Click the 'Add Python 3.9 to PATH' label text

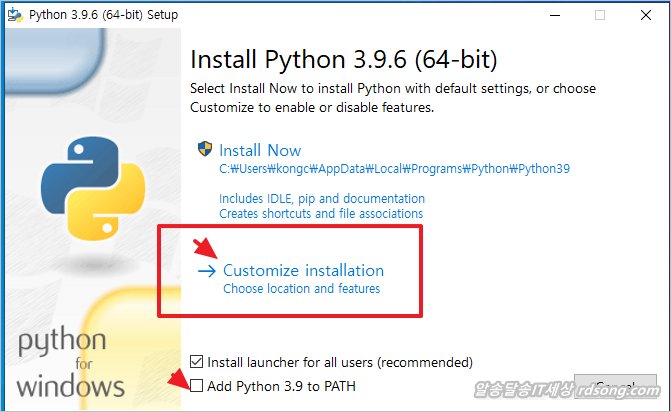coord(281,386)
